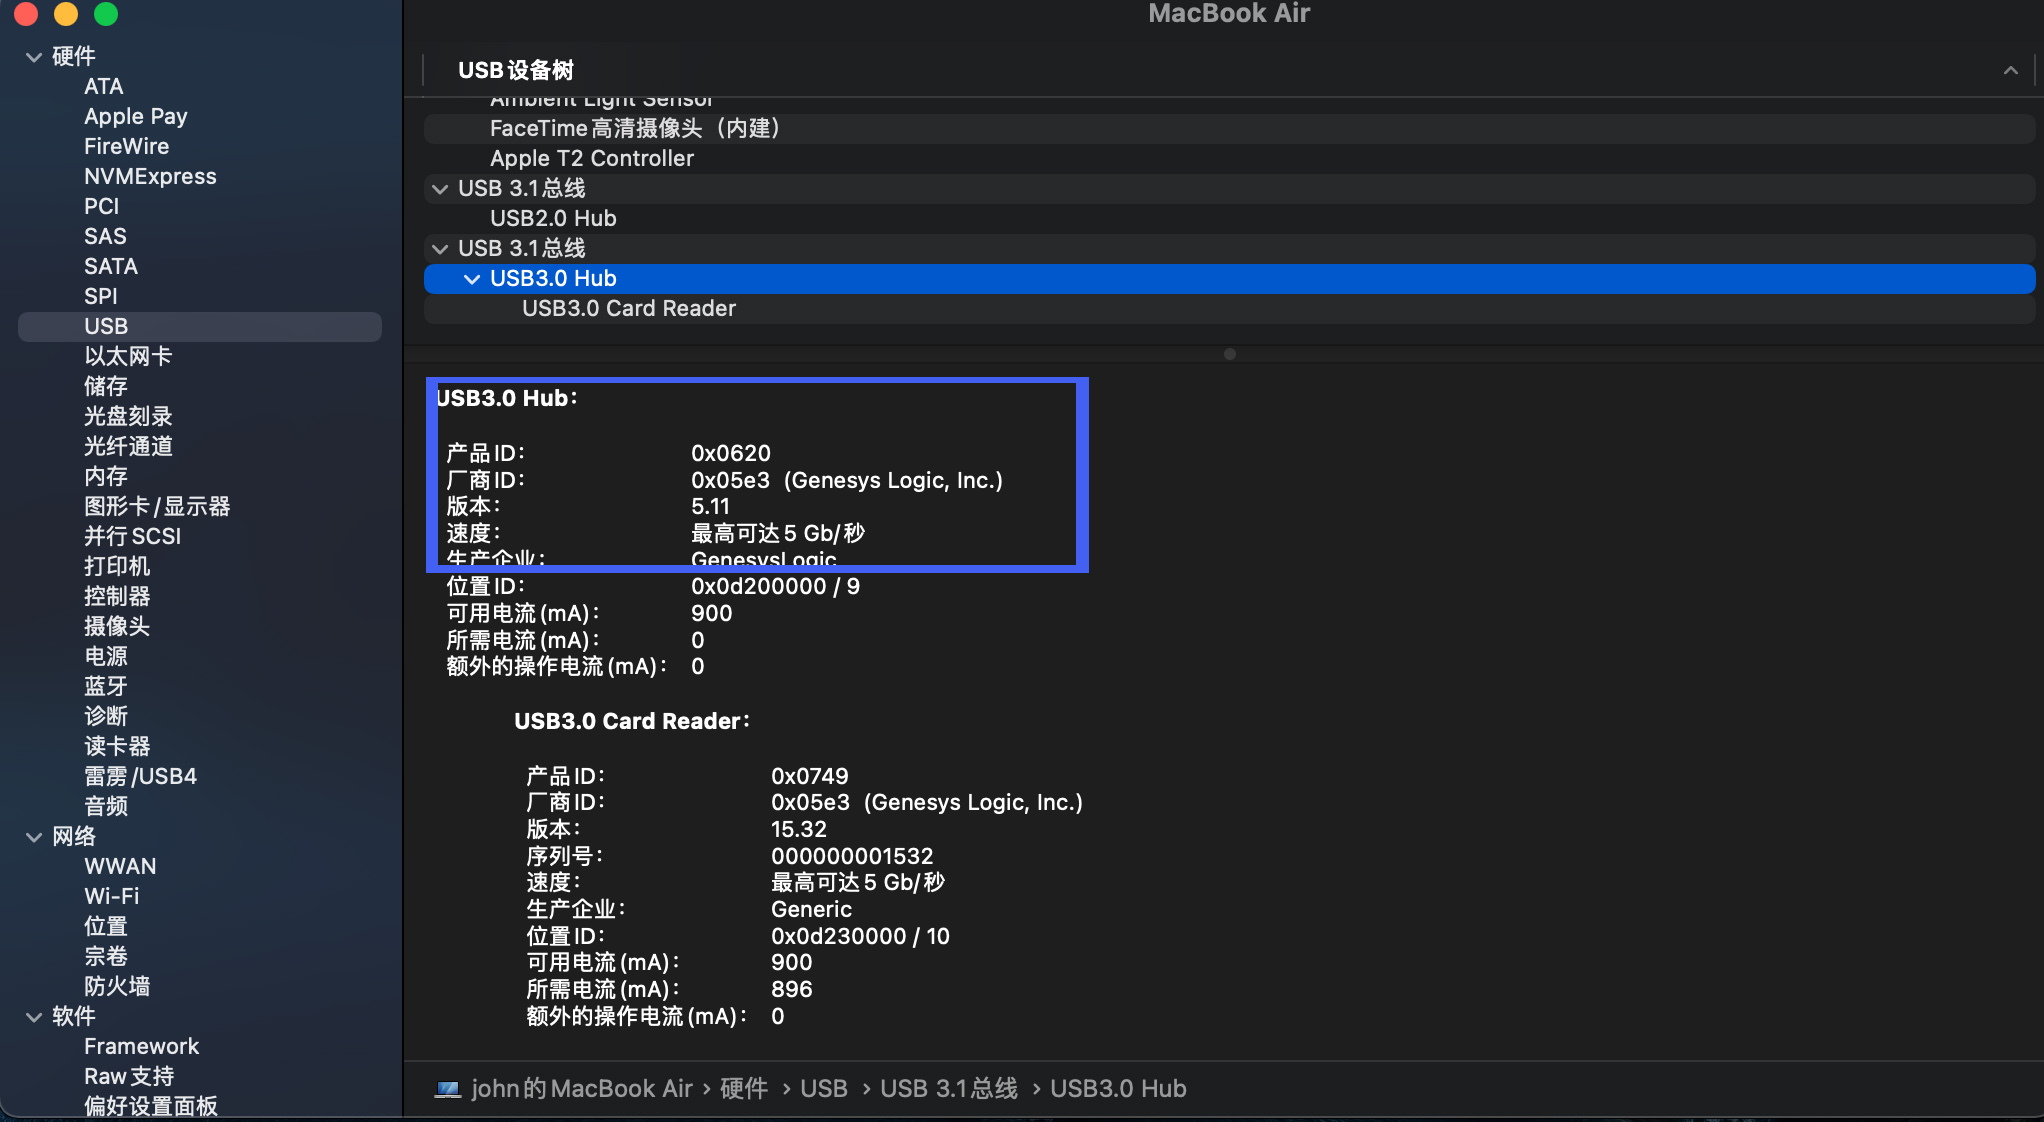Click the USB设备树 column sort arrow
Screen dimensions: 2044x1122
tap(2010, 71)
